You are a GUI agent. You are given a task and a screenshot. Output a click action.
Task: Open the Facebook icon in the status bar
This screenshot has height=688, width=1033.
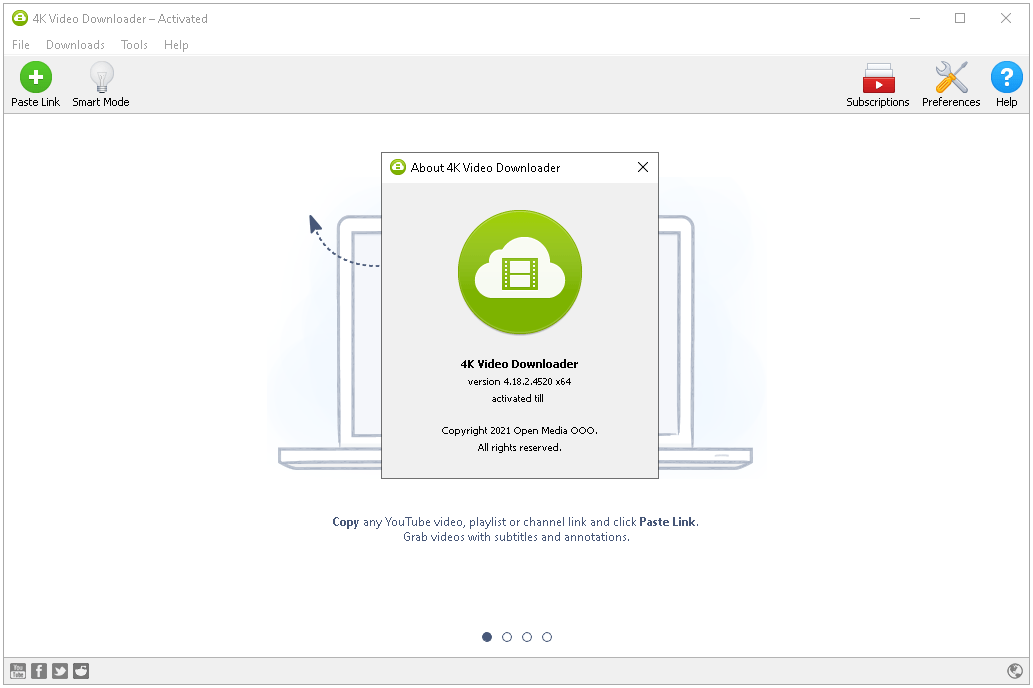(39, 671)
